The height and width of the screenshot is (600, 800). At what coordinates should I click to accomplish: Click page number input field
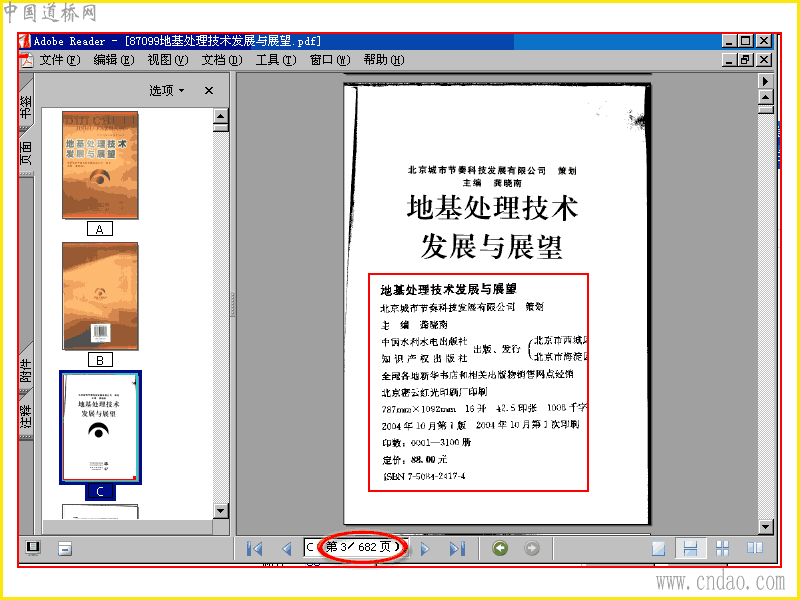tap(355, 548)
